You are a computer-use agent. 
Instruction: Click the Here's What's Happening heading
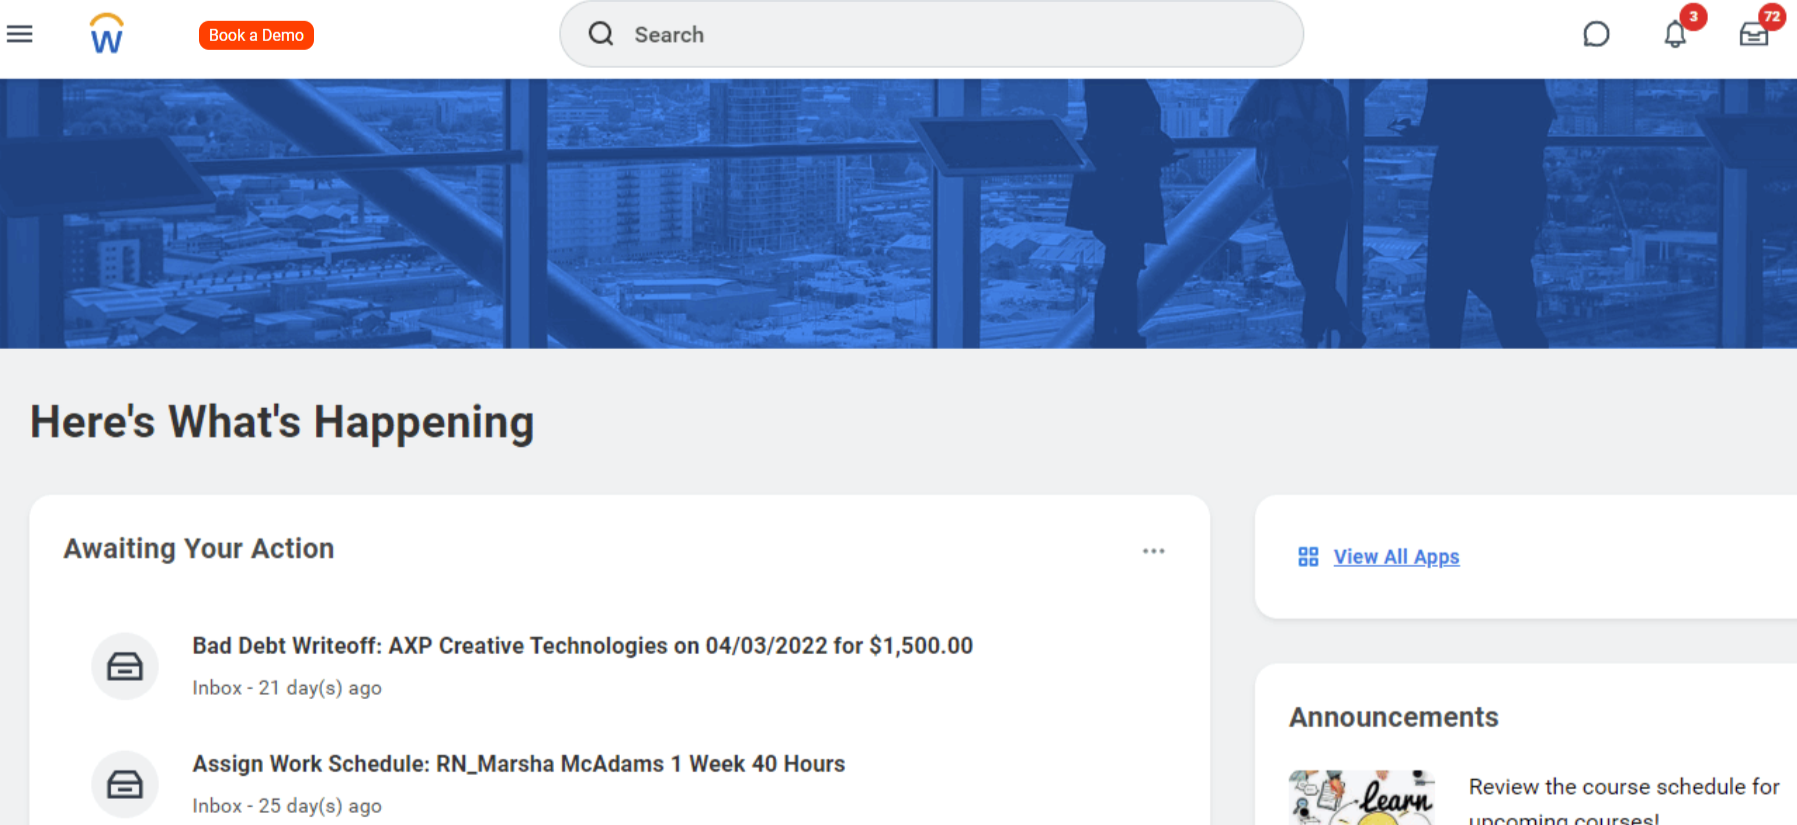(282, 422)
